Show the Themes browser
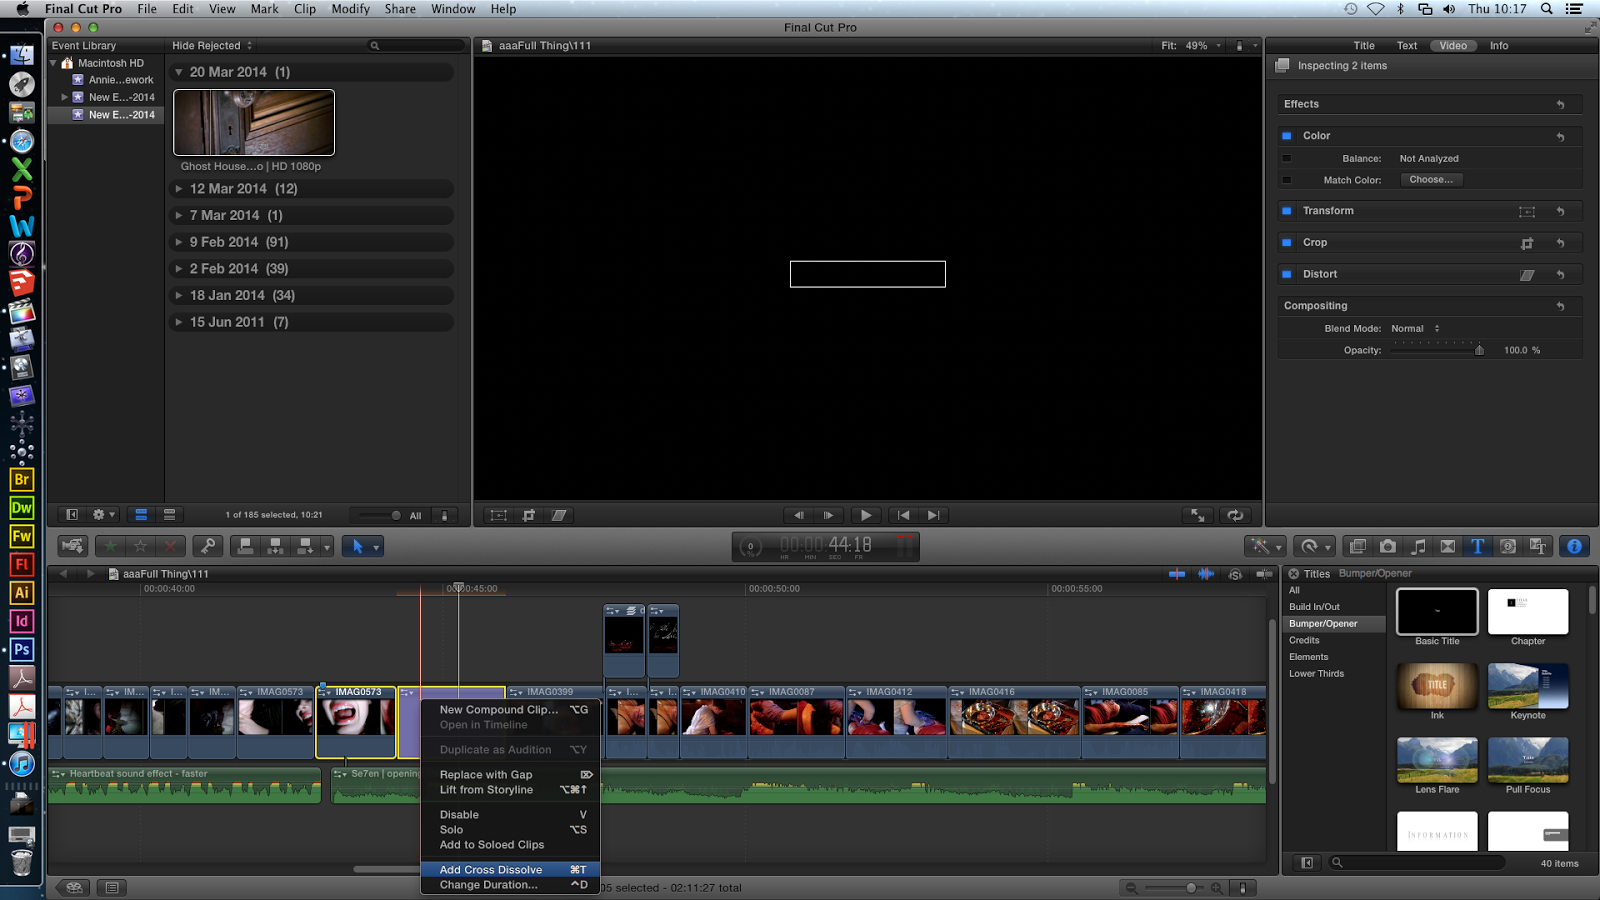The height and width of the screenshot is (900, 1600). tap(1538, 546)
